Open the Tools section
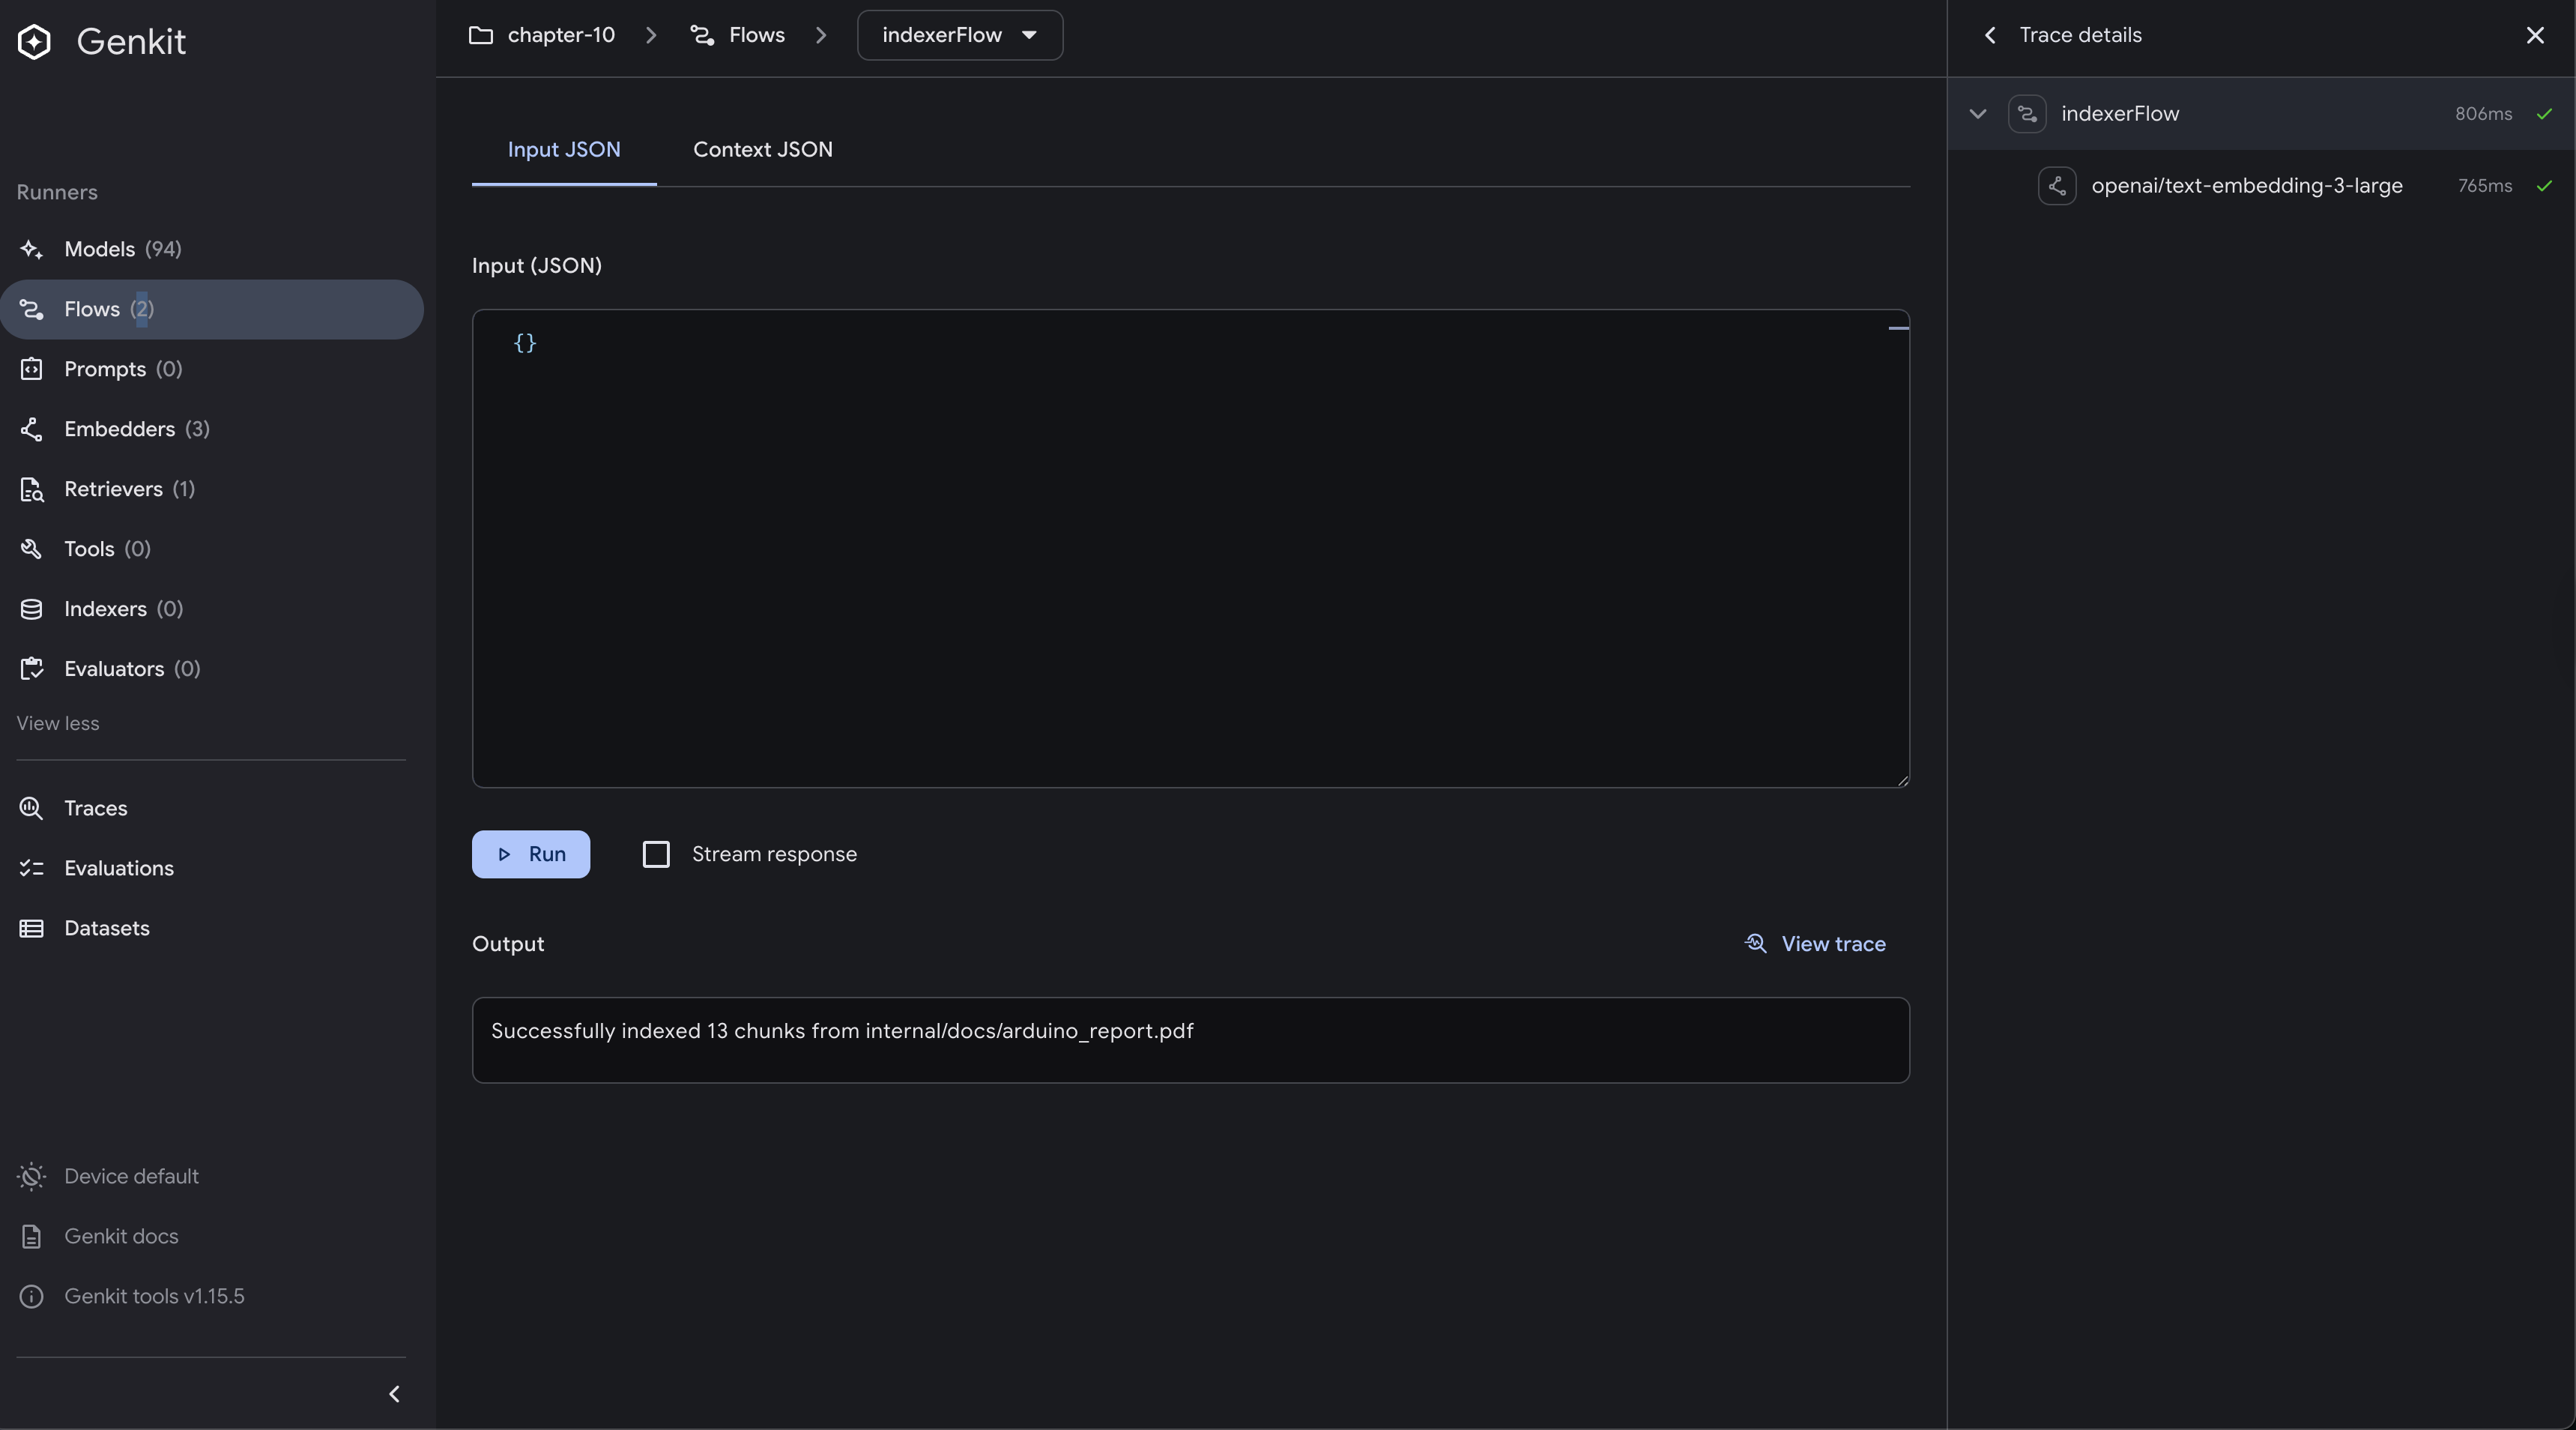 (211, 549)
